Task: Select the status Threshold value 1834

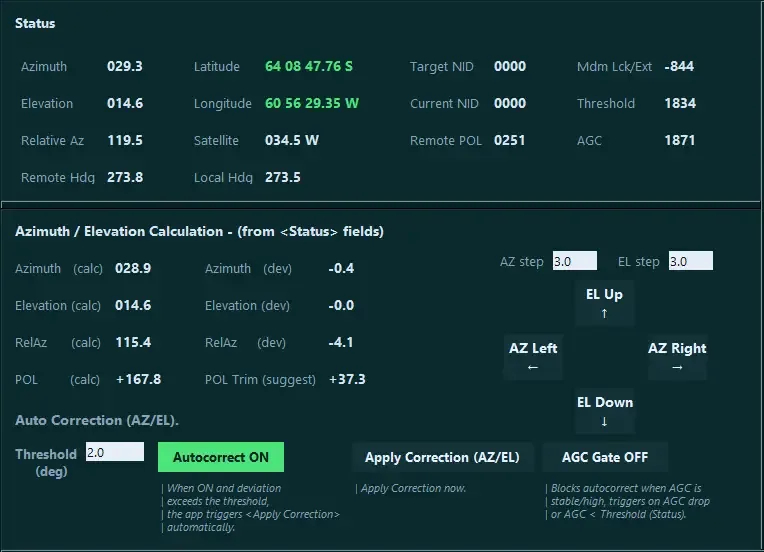Action: click(680, 103)
